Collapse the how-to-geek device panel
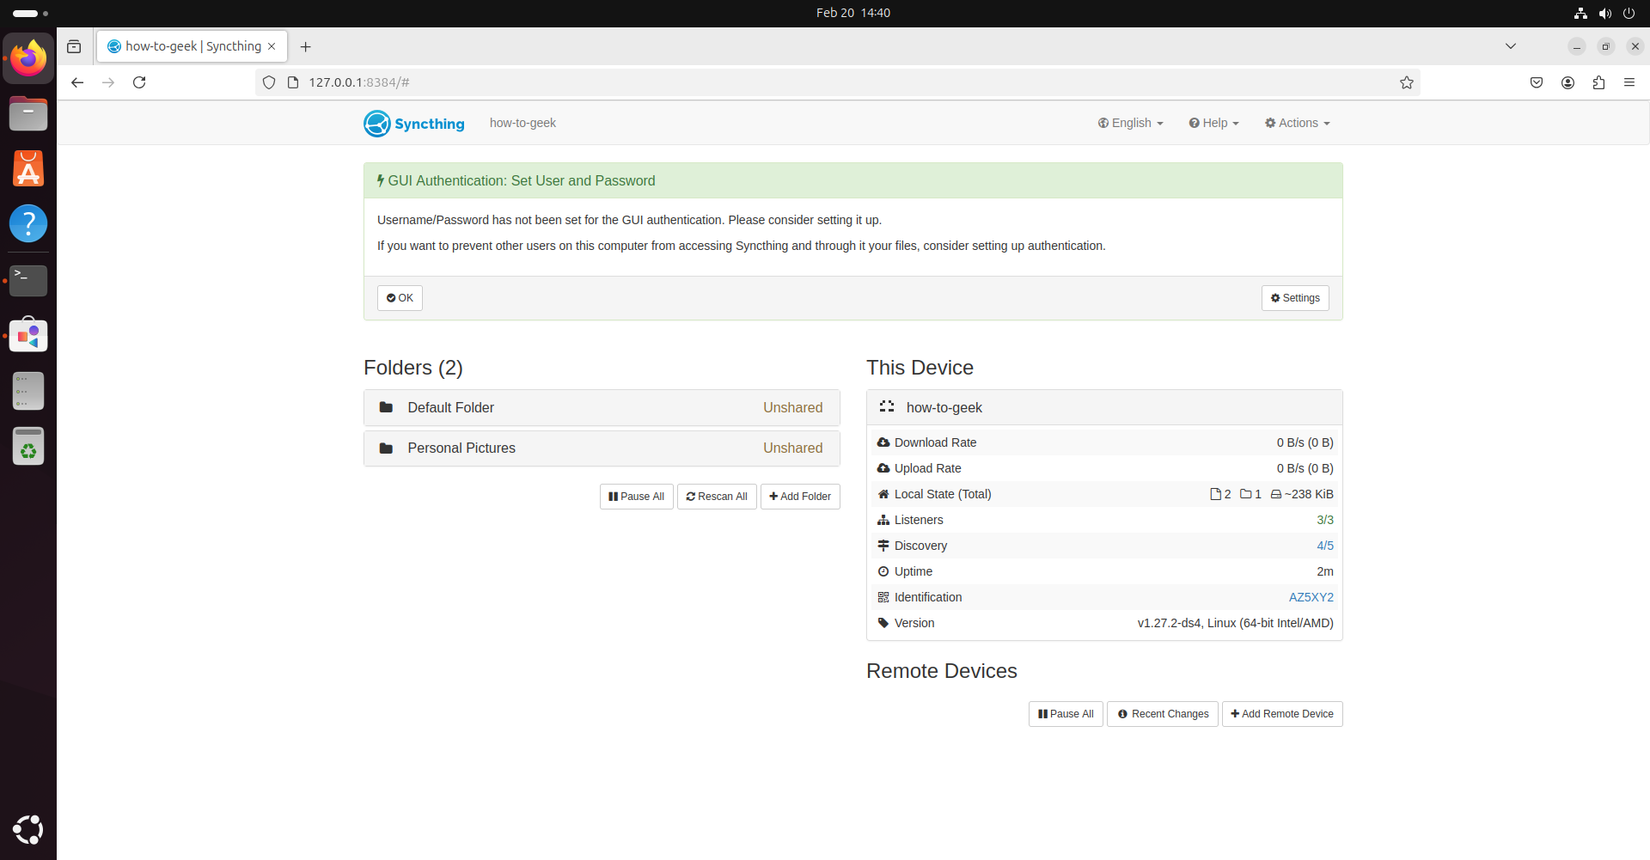Viewport: 1650px width, 860px height. point(1103,408)
